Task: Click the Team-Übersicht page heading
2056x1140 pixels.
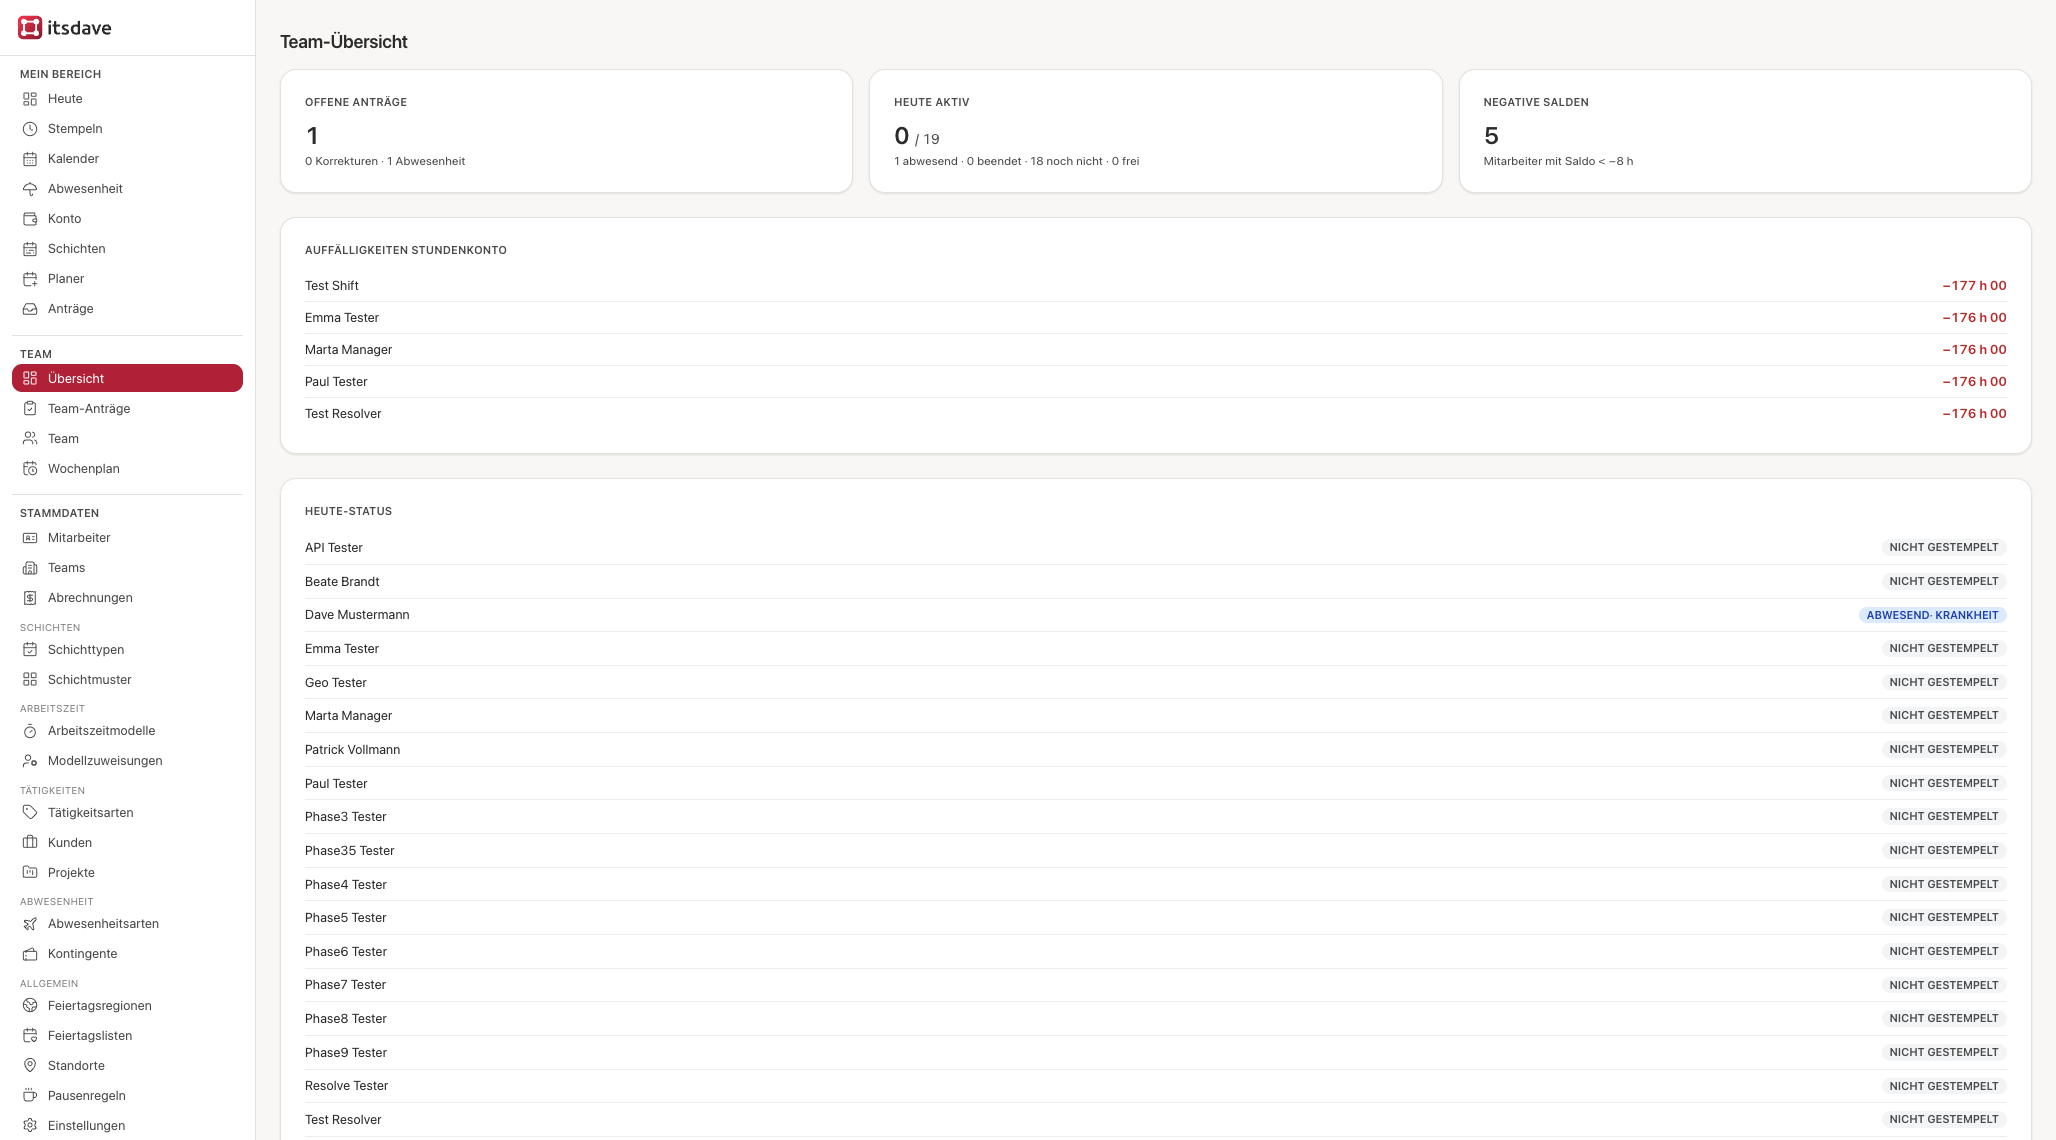Action: (x=343, y=42)
